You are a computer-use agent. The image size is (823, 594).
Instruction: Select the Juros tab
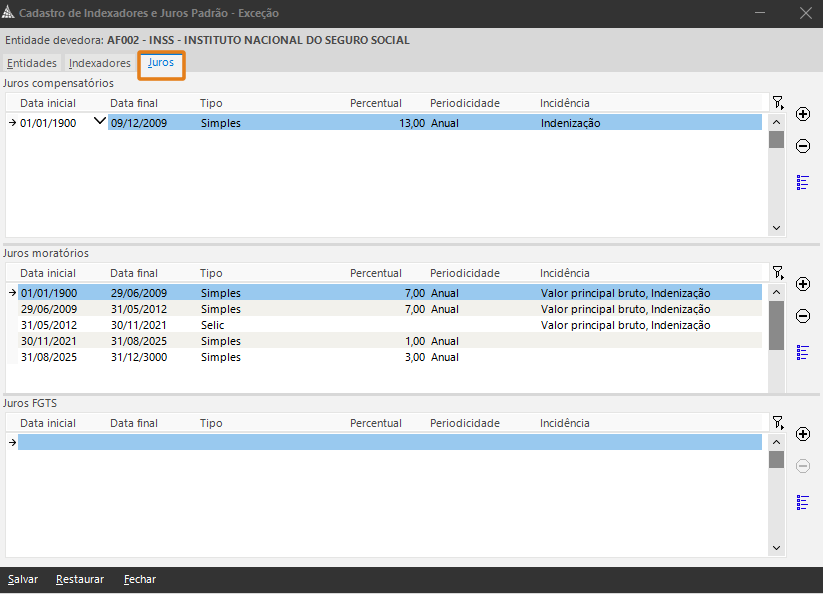click(x=161, y=62)
